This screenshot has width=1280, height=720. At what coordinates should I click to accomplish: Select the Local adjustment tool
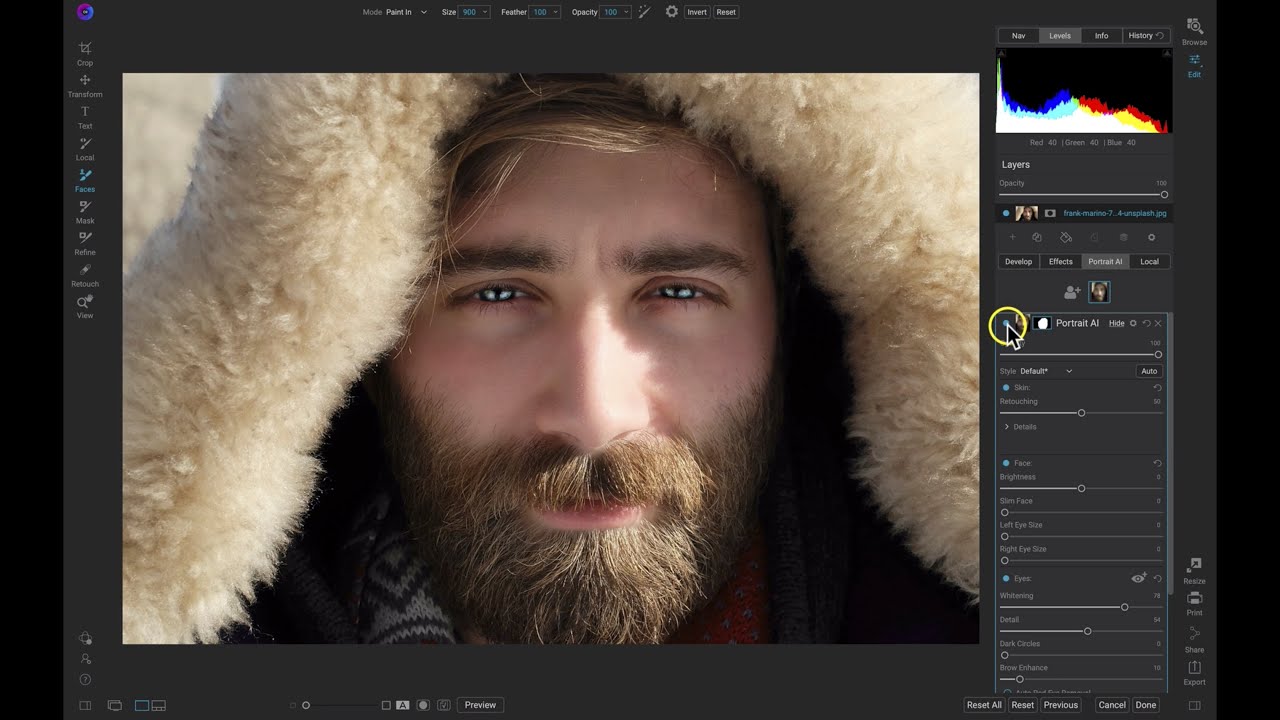pyautogui.click(x=85, y=148)
